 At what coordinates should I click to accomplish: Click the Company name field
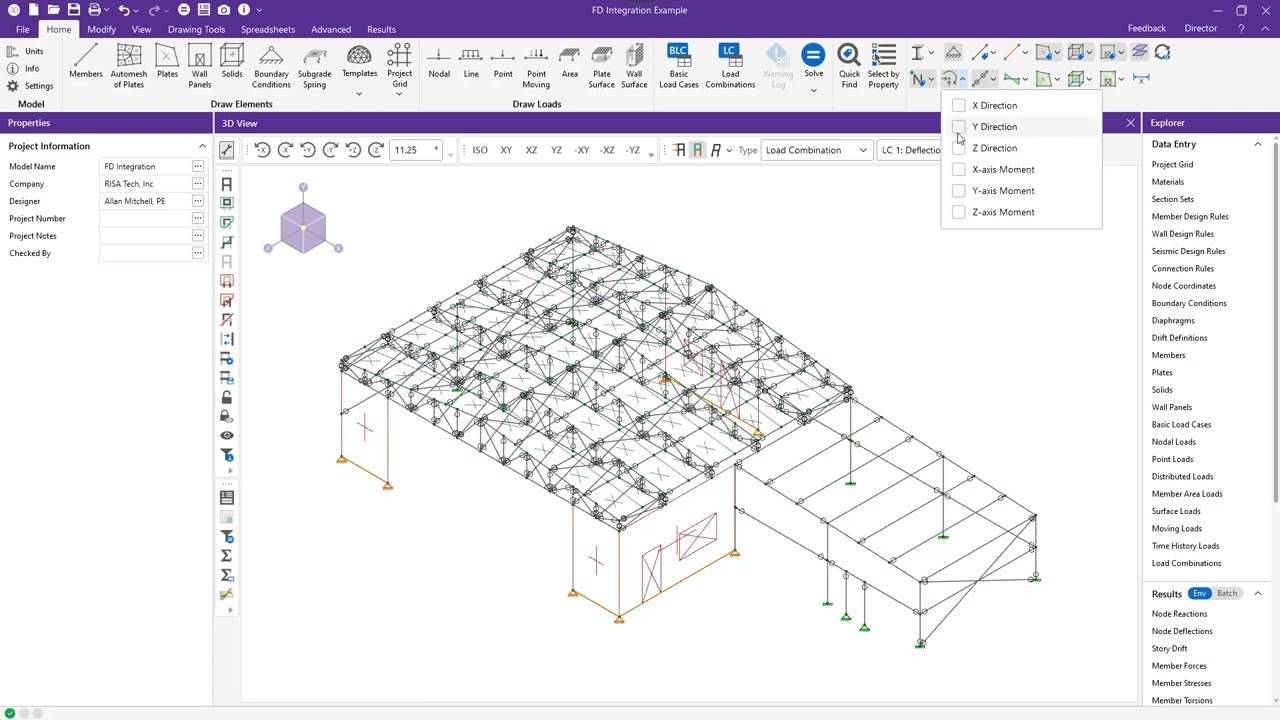tap(146, 184)
